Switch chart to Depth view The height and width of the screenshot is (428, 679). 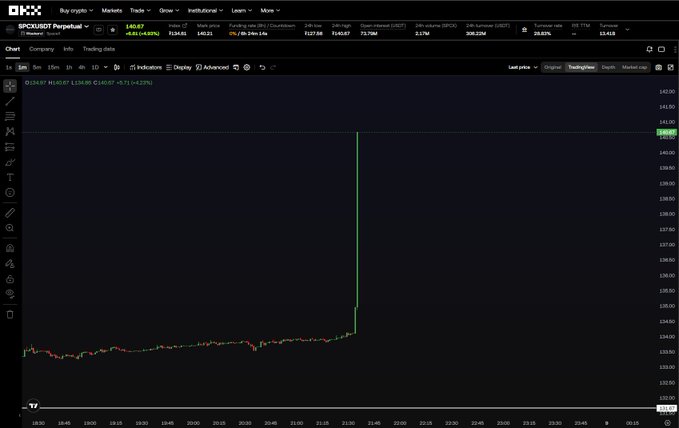pos(608,67)
